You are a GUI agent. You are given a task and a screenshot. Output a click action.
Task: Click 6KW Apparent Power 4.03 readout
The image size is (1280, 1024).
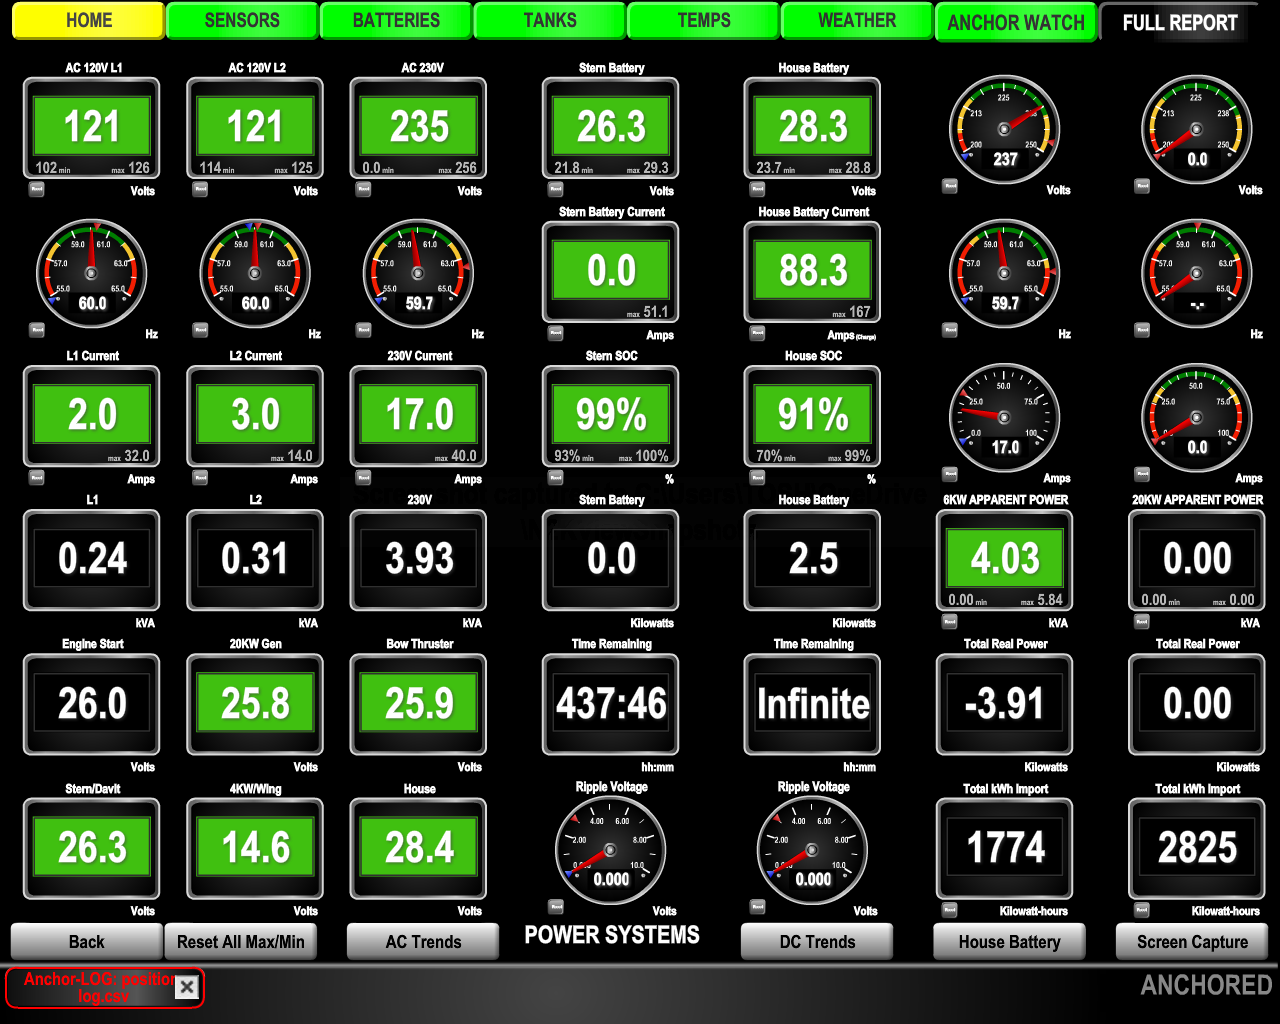(x=1005, y=560)
